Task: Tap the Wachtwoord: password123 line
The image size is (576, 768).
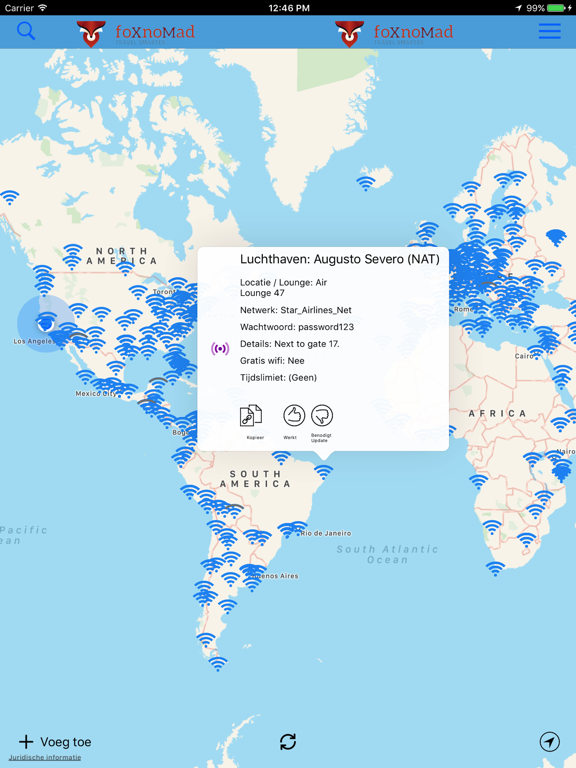Action: (297, 327)
